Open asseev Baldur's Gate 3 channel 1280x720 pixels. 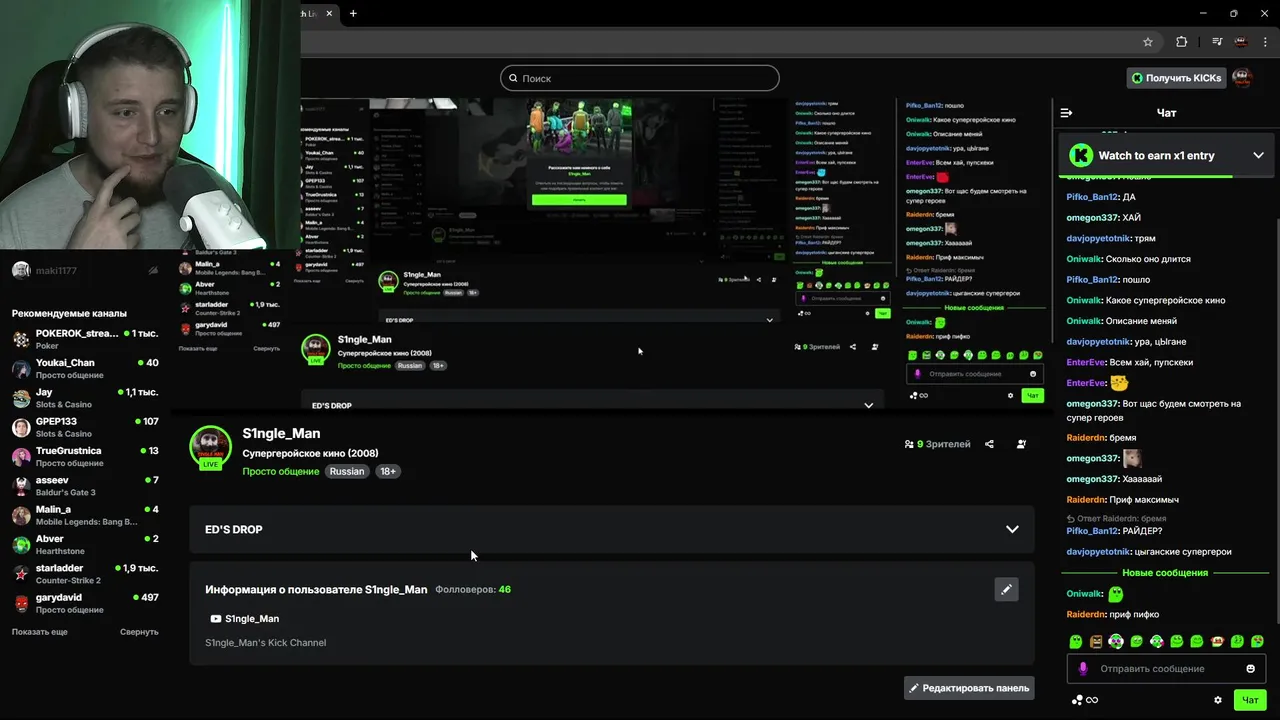tap(85, 486)
